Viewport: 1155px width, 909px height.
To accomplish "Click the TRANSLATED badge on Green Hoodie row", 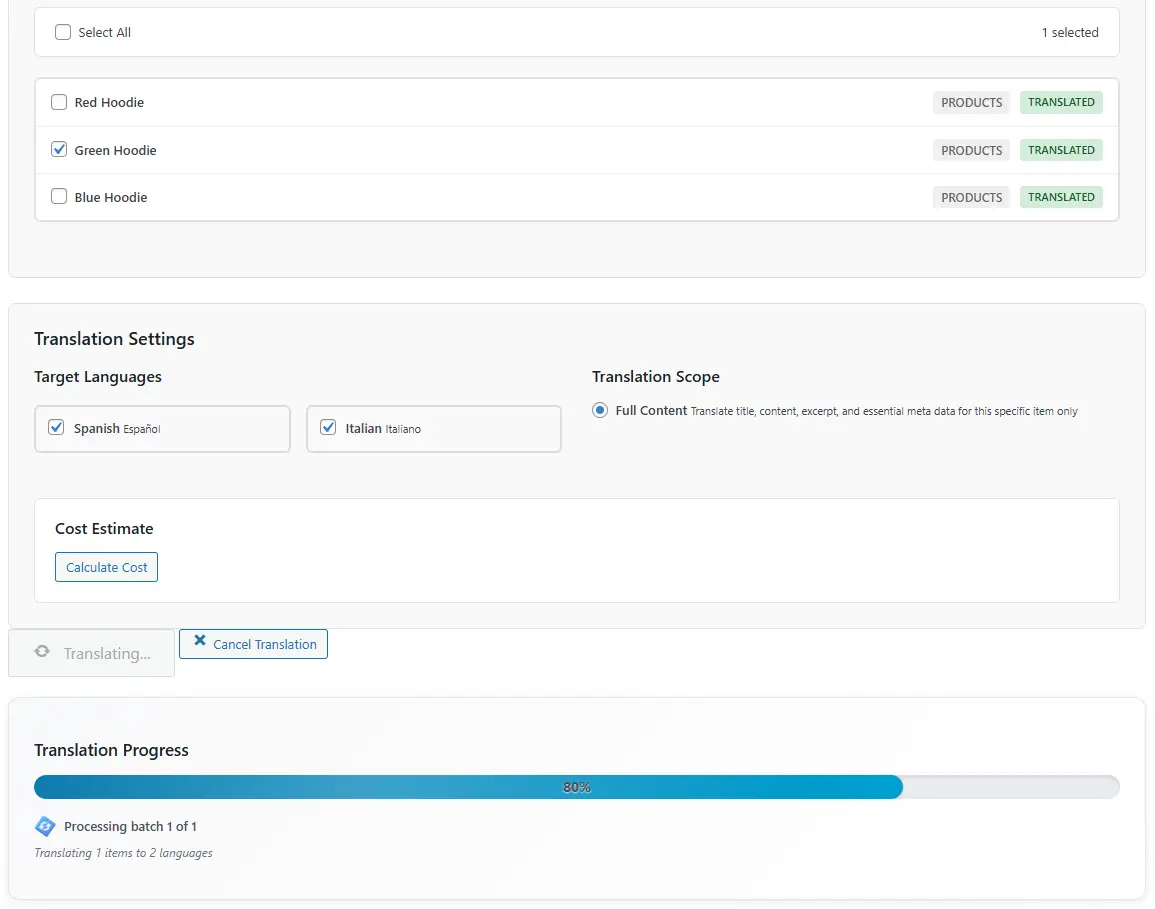I will pos(1061,150).
